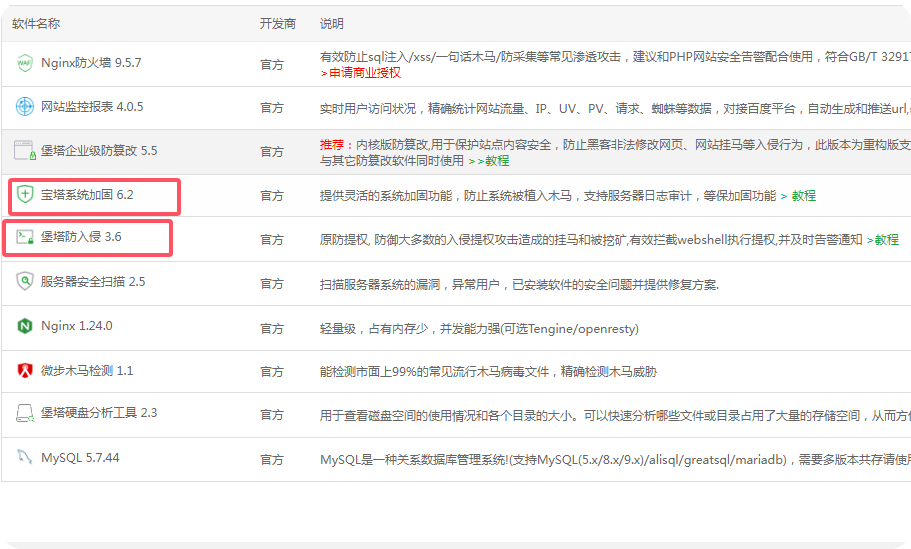Viewport: 911px width, 549px height.
Task: Click the 宝塔系统加固 shield icon
Action: [24, 194]
